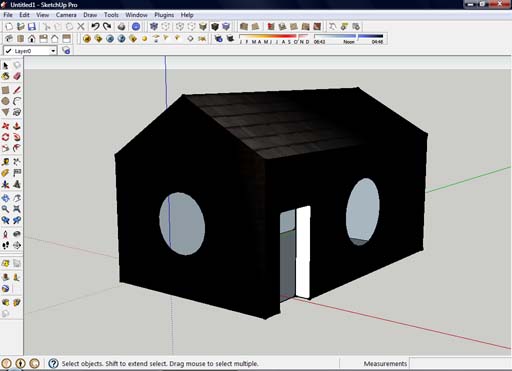Viewport: 512px width, 371px height.
Task: Open the Layer Manager icon
Action: pyautogui.click(x=66, y=51)
